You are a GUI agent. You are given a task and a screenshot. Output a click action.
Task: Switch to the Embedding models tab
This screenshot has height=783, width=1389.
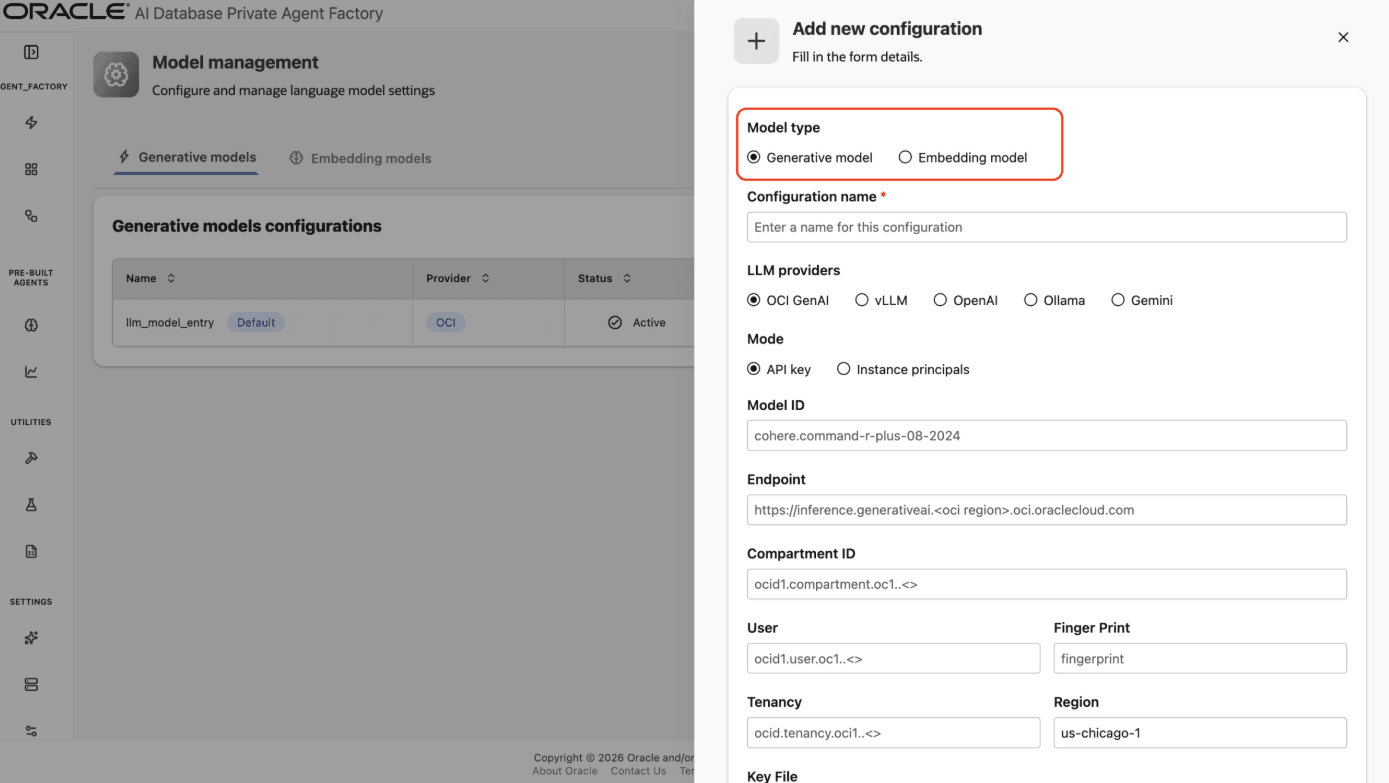pyautogui.click(x=361, y=158)
